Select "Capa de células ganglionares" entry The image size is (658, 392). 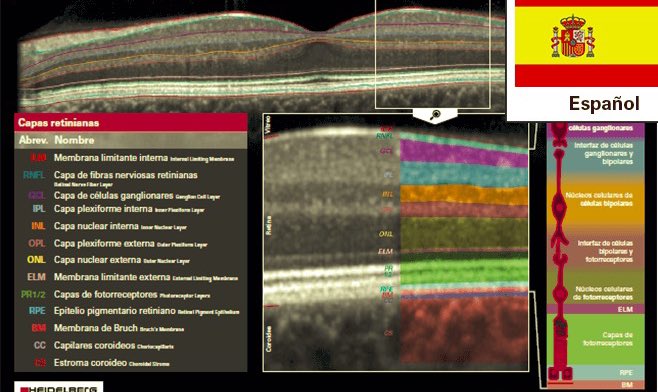113,196
